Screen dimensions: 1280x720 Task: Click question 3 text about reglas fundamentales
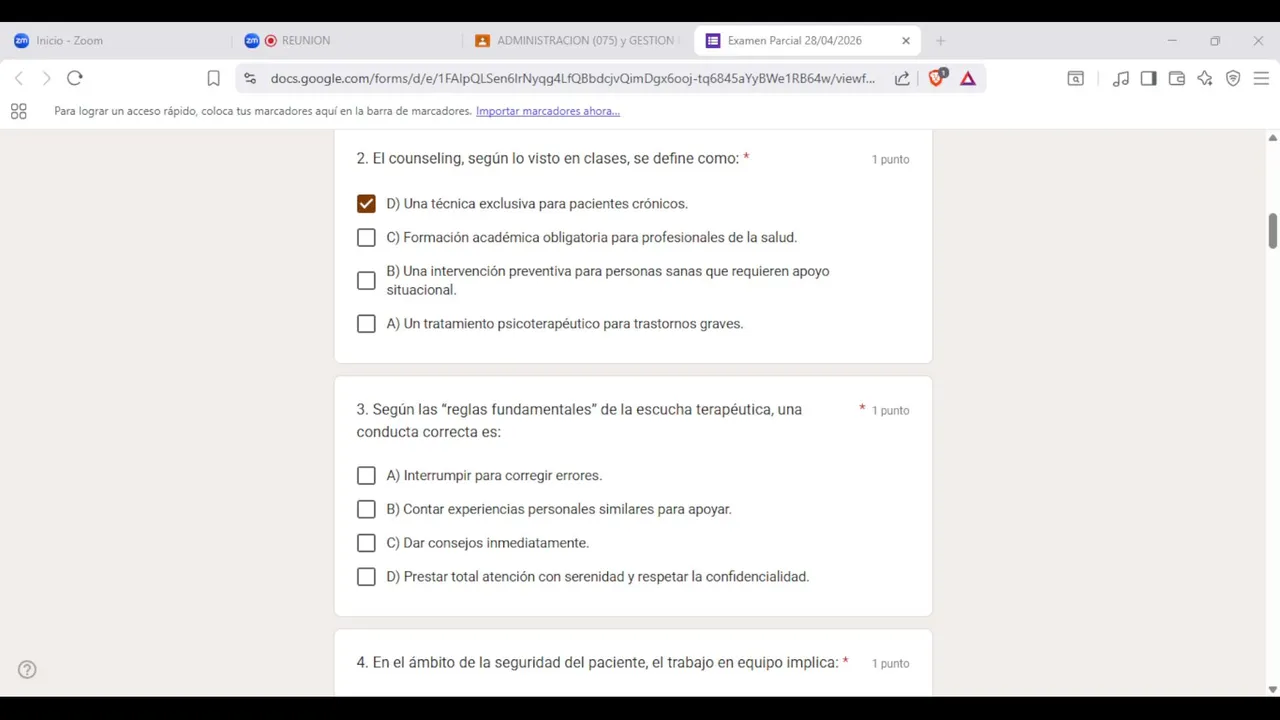coord(579,421)
